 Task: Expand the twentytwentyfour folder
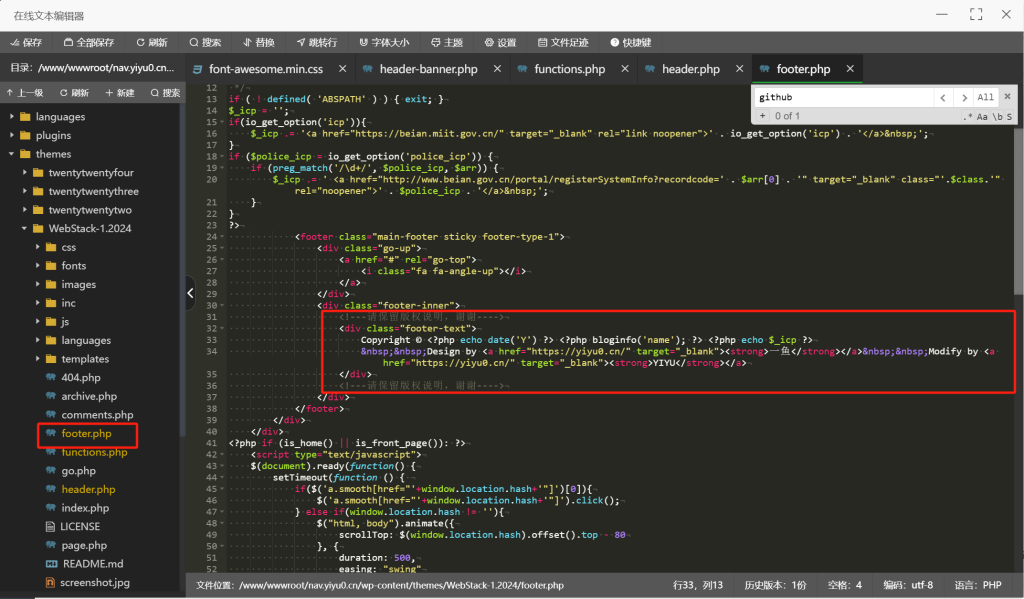click(x=25, y=172)
